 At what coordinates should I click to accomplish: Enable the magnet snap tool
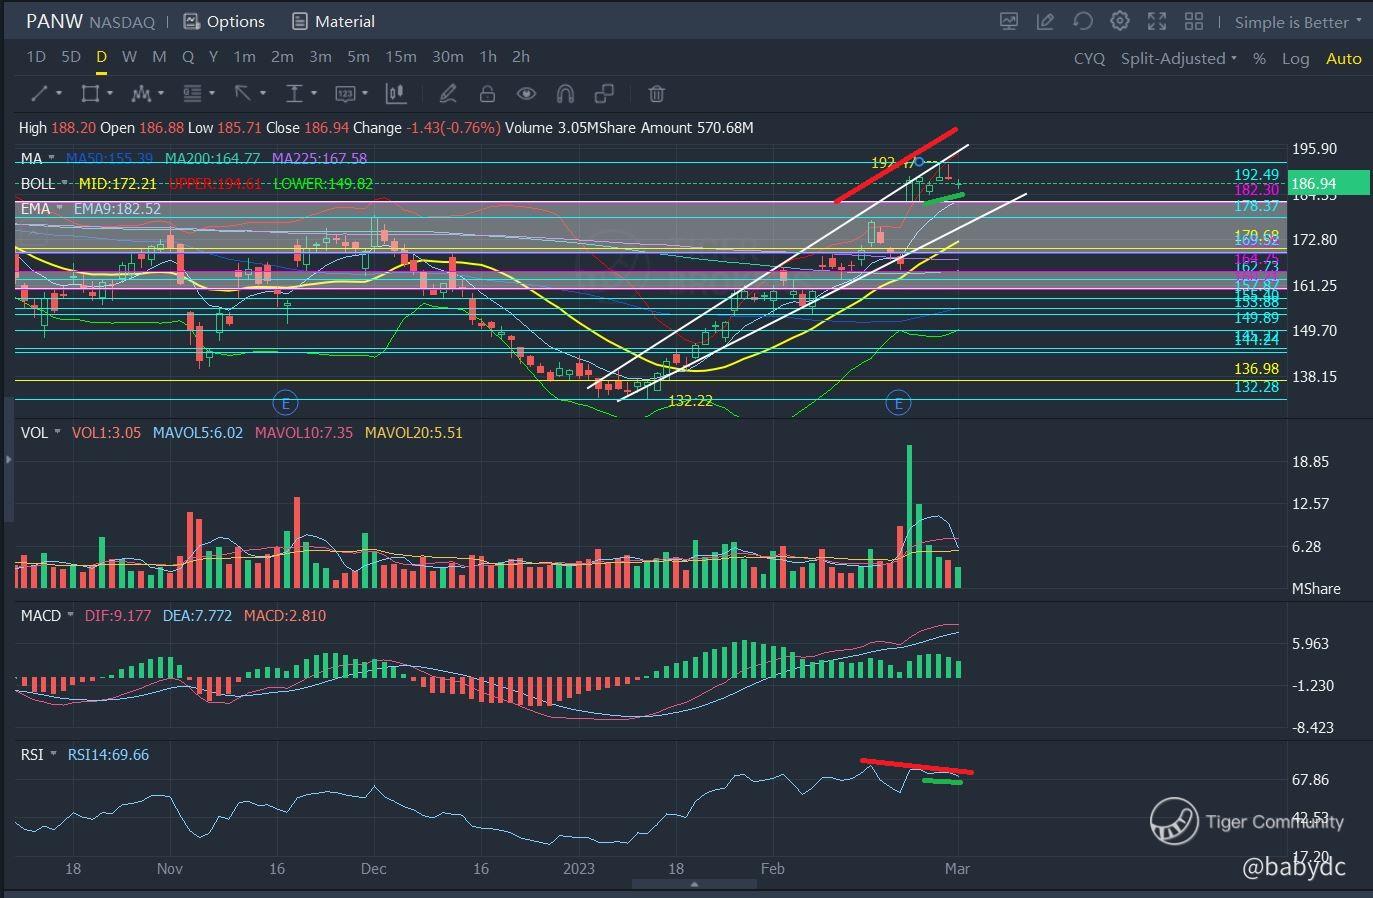click(x=565, y=94)
